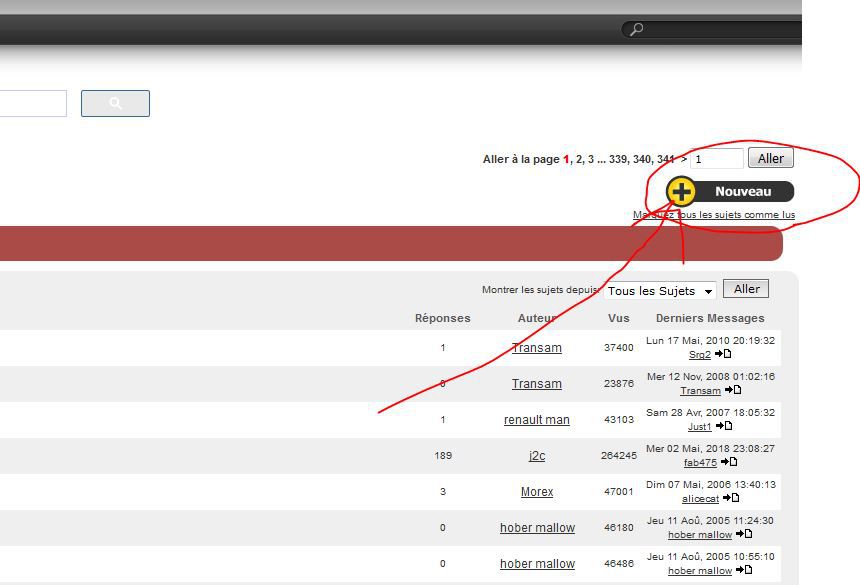Jump to page 341 in pagination
This screenshot has height=585, width=860.
coord(666,159)
